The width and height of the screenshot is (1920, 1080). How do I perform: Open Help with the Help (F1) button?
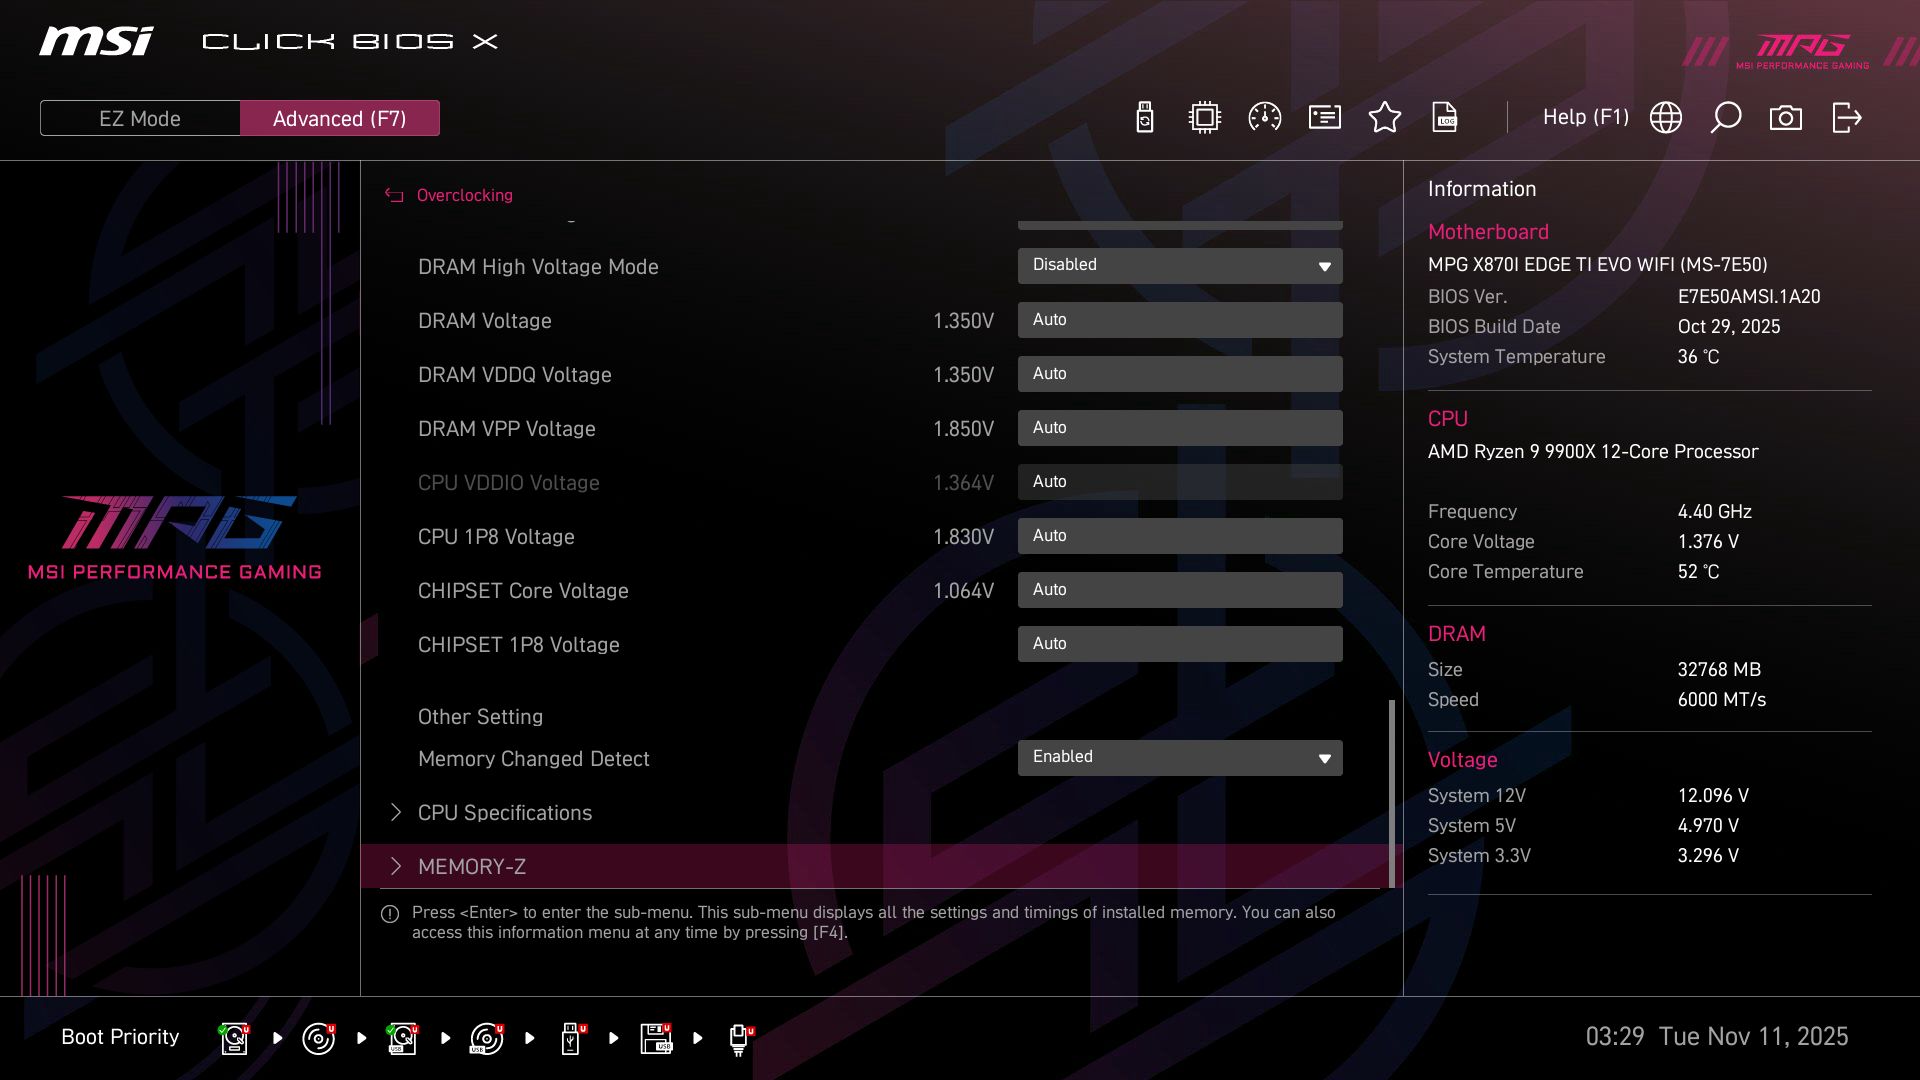(x=1586, y=117)
